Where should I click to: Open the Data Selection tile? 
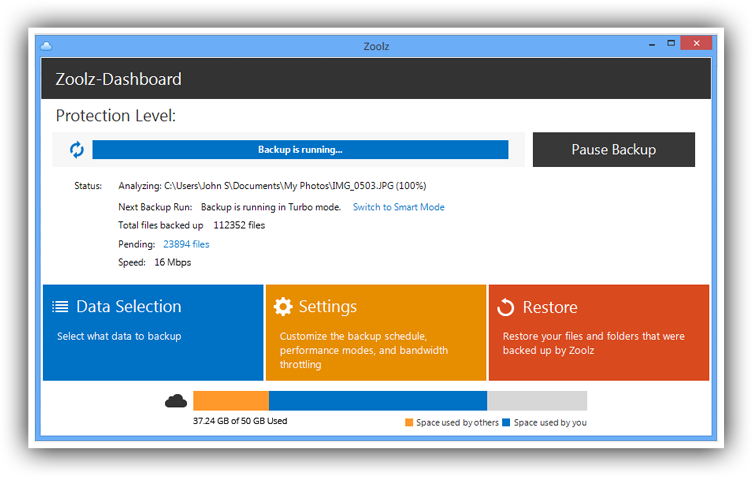click(153, 333)
